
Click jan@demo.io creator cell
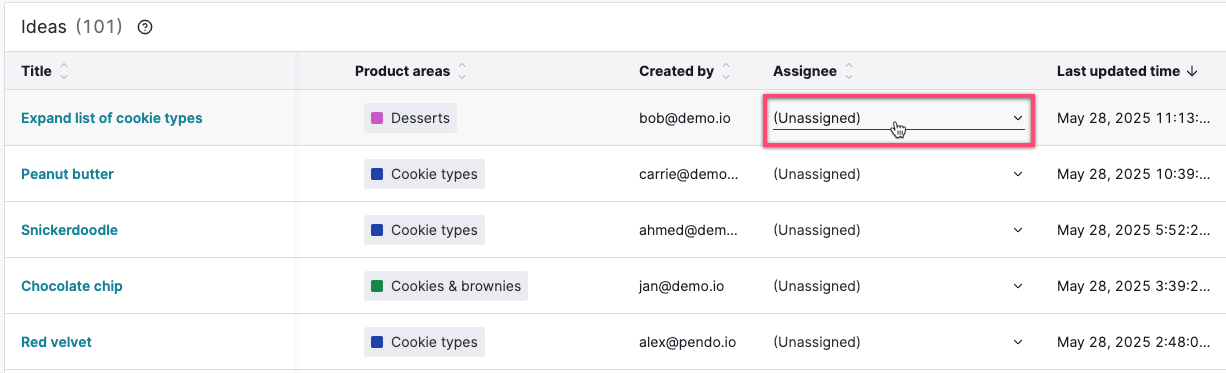682,286
